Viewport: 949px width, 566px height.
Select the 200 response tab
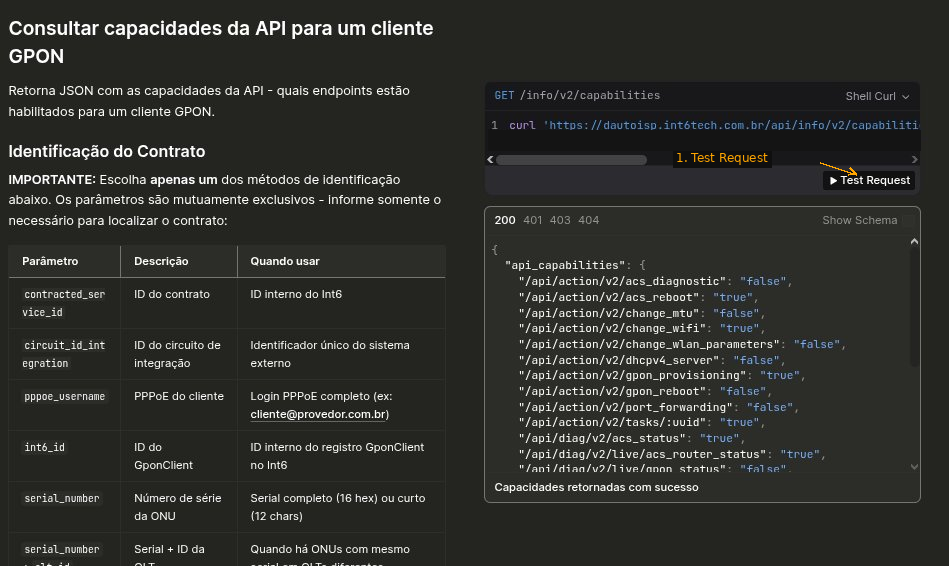(x=505, y=220)
